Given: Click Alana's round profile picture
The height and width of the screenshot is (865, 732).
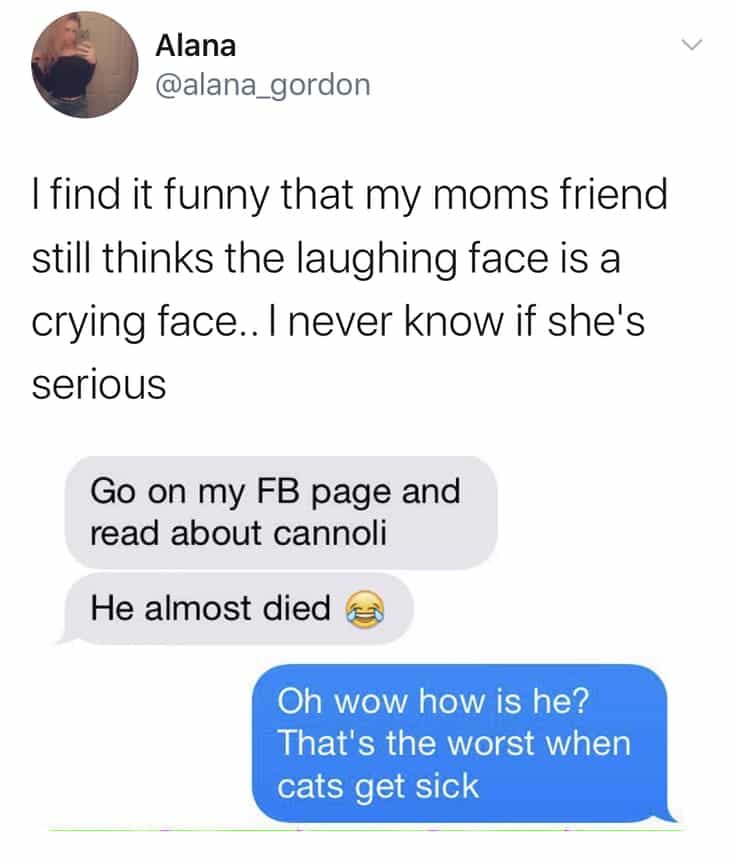Looking at the screenshot, I should [x=84, y=65].
